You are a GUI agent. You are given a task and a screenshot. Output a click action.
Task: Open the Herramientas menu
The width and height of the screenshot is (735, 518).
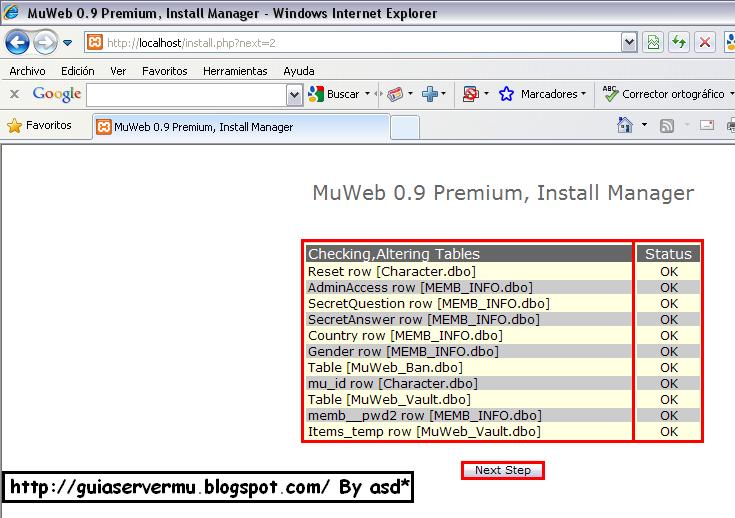coord(235,71)
